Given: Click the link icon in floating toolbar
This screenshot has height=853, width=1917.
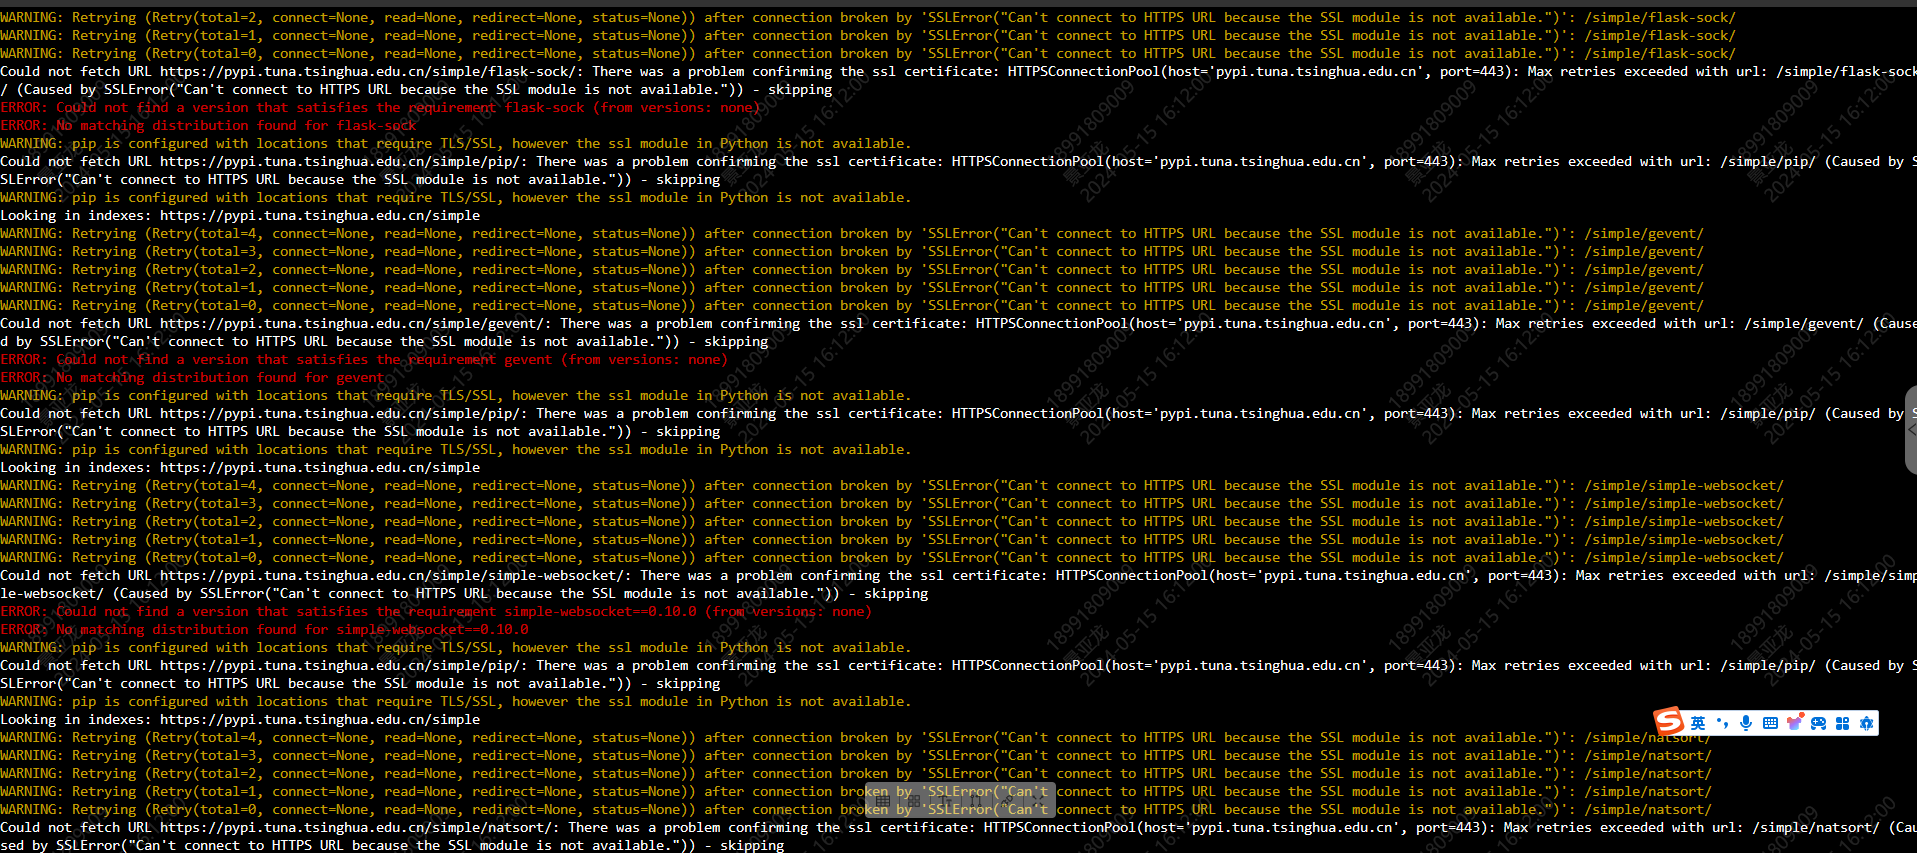Looking at the screenshot, I should [1007, 801].
